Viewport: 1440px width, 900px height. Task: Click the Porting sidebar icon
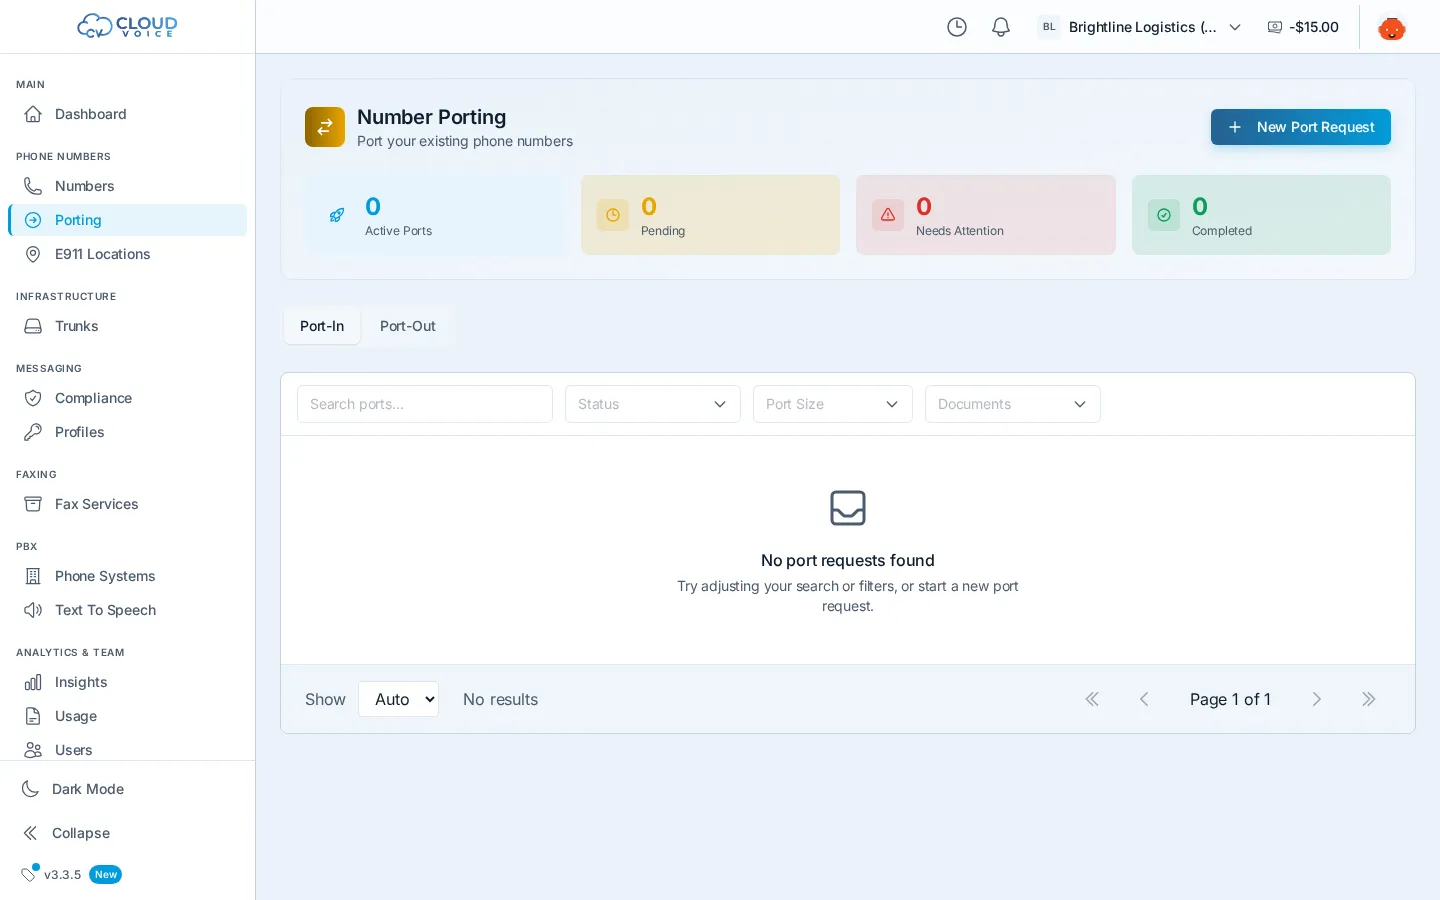pos(33,220)
